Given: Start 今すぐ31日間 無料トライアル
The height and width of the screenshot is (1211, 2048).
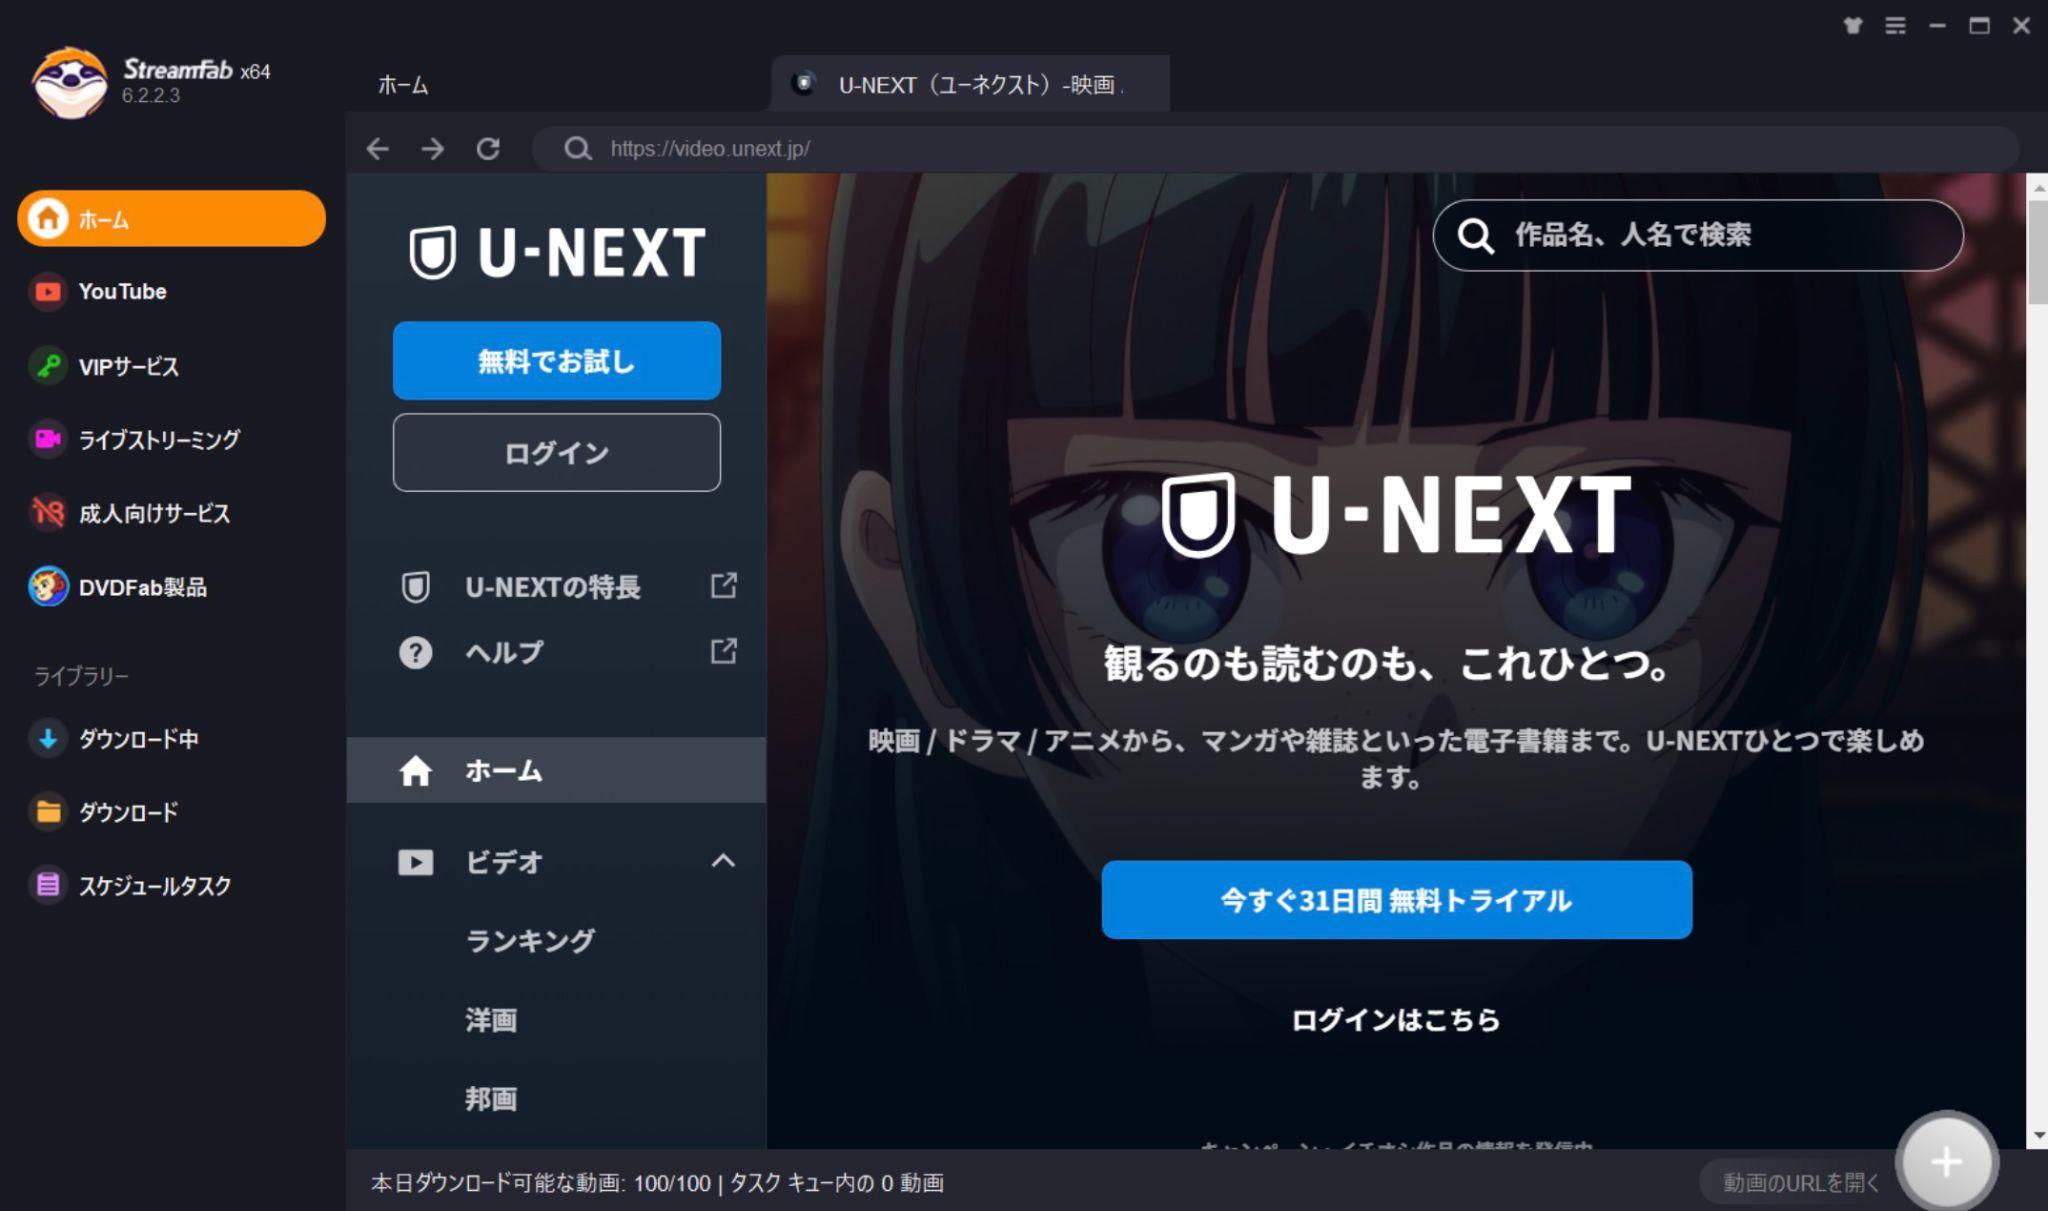Looking at the screenshot, I should click(1397, 900).
